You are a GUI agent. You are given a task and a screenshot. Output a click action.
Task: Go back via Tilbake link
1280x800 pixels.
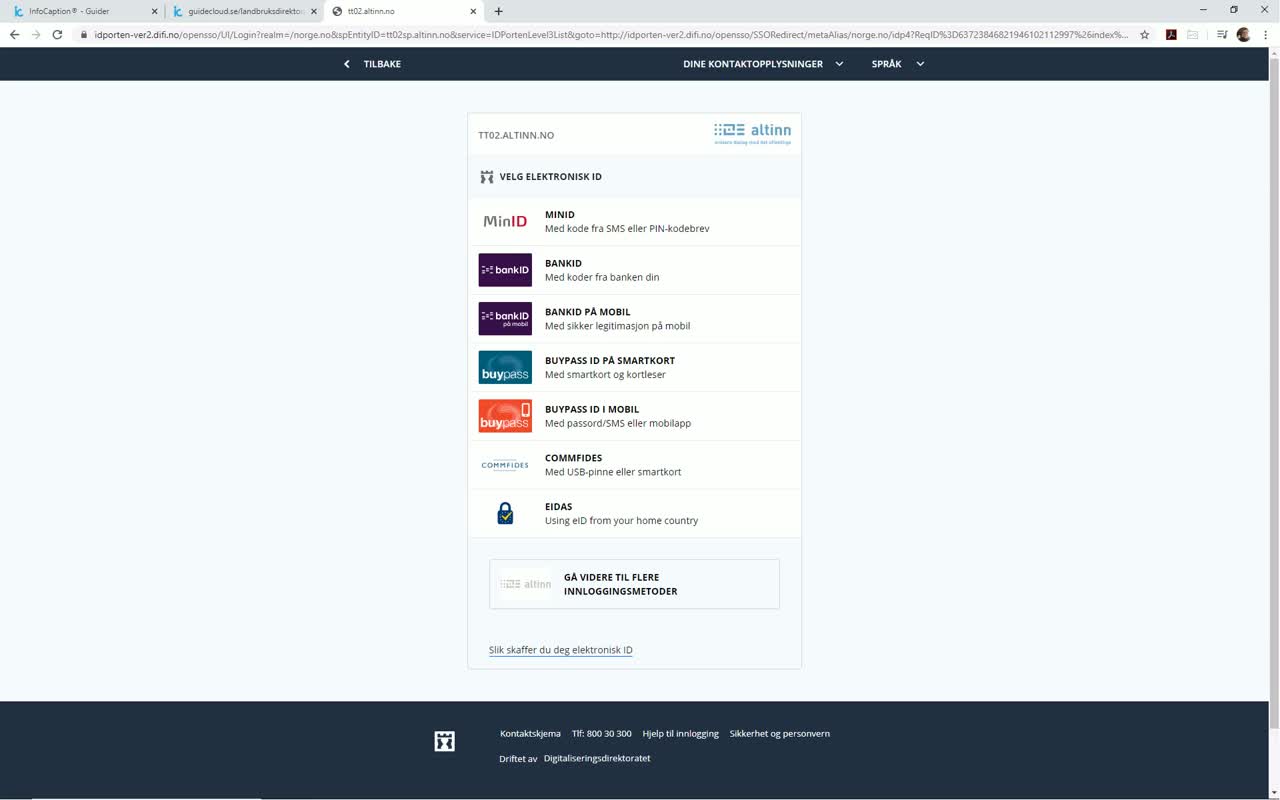(x=382, y=64)
